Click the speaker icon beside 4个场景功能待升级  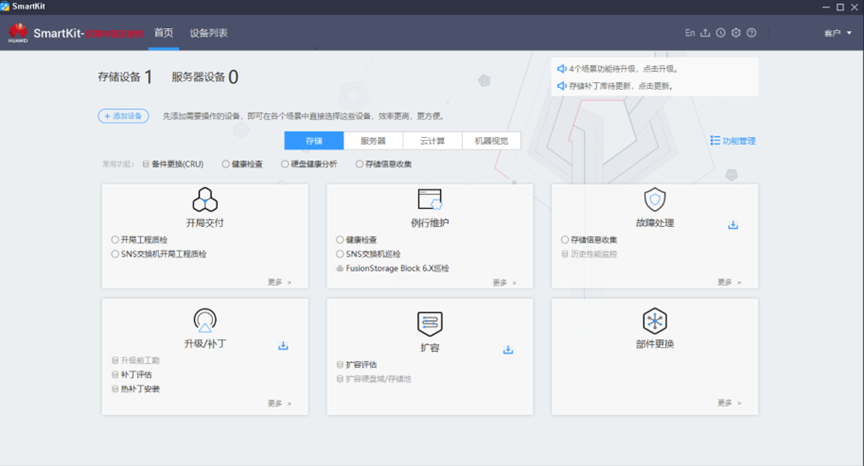pos(561,69)
